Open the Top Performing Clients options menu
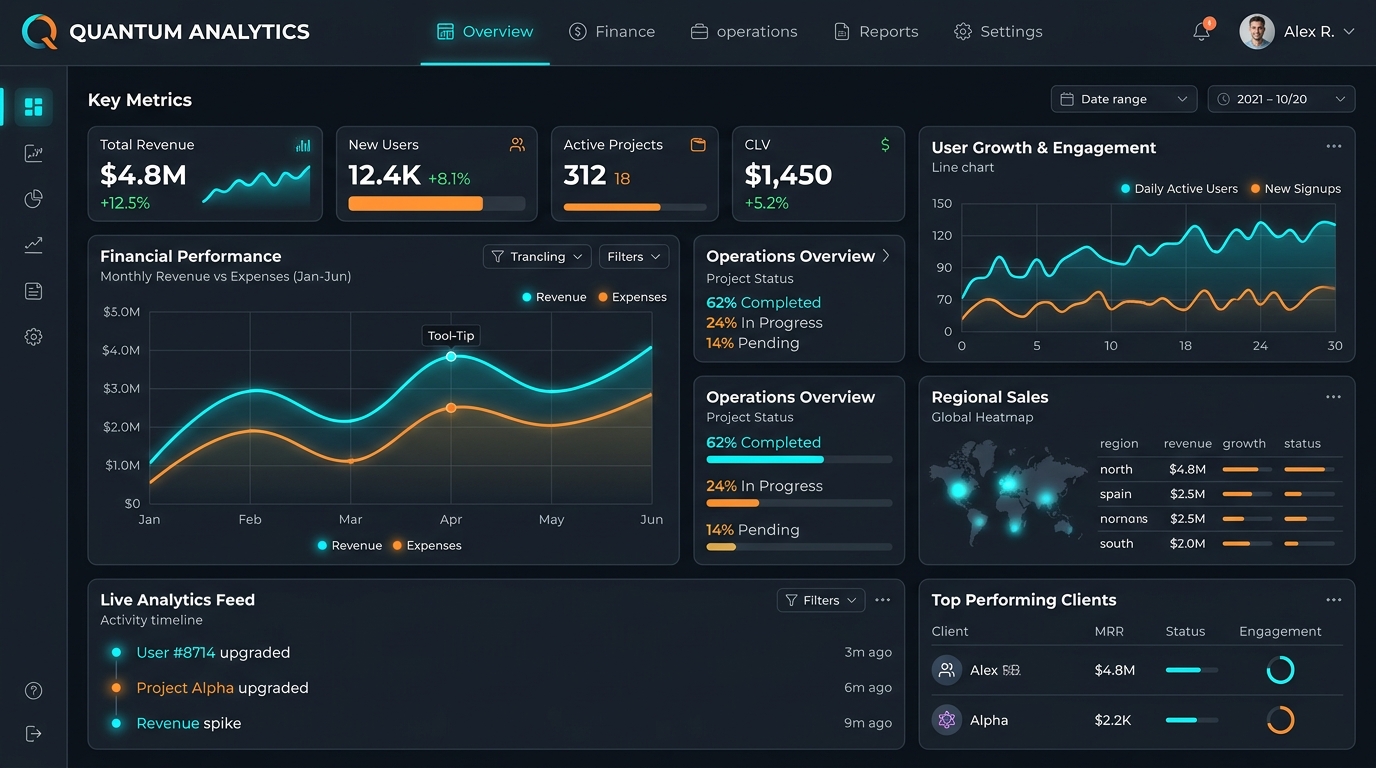Image resolution: width=1376 pixels, height=768 pixels. [x=1333, y=600]
